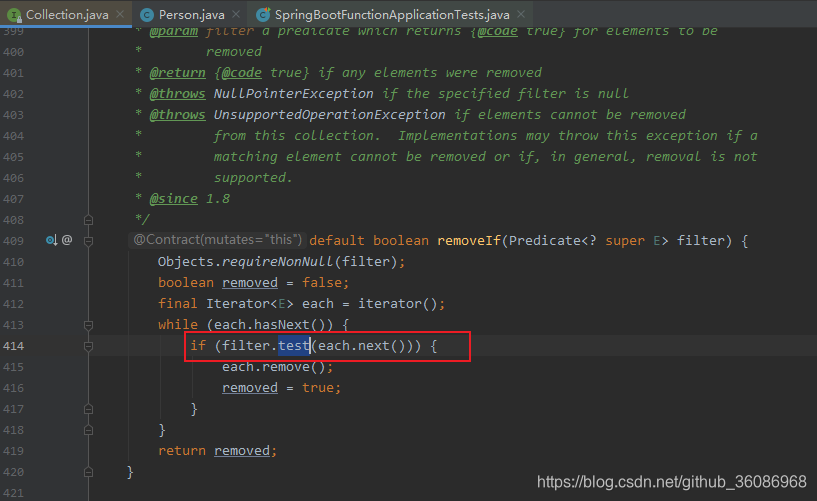
Task: Click 'removed = true;' on line 416
Action: (281, 387)
